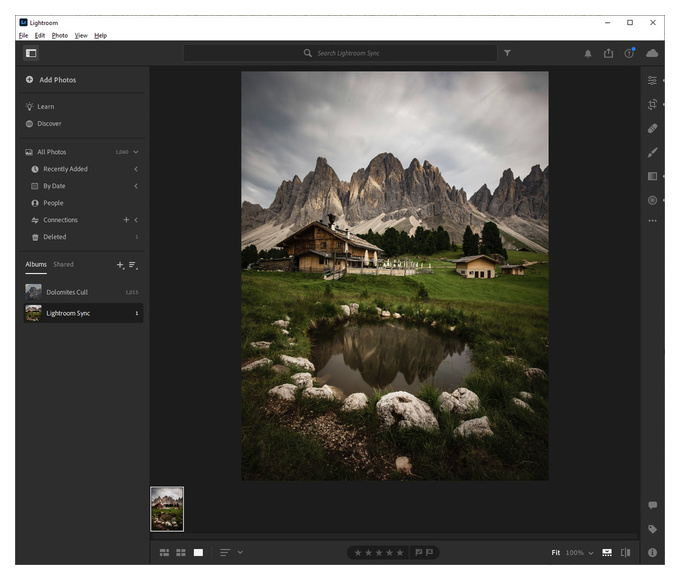
Task: Open the three-dot more options menu
Action: point(652,221)
